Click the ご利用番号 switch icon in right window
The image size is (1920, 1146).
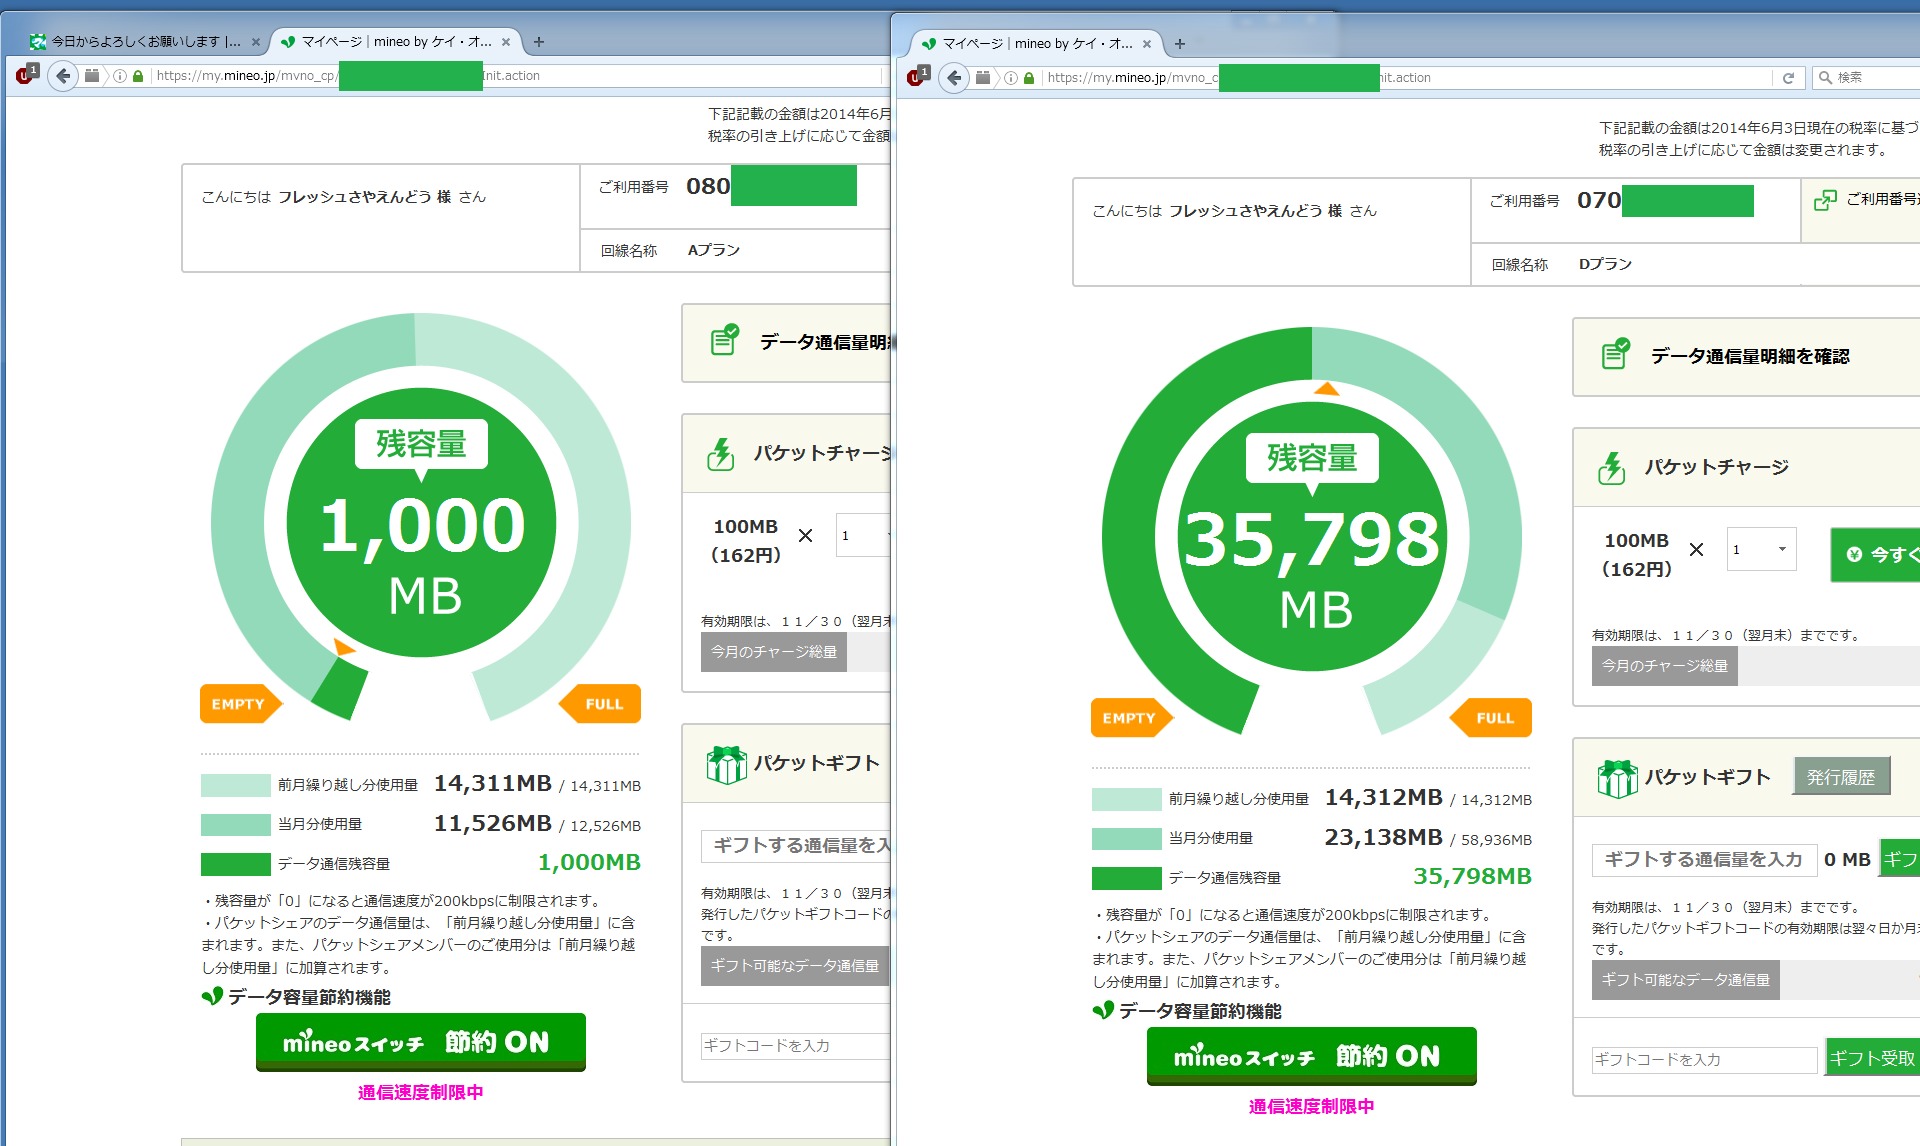(x=1825, y=200)
